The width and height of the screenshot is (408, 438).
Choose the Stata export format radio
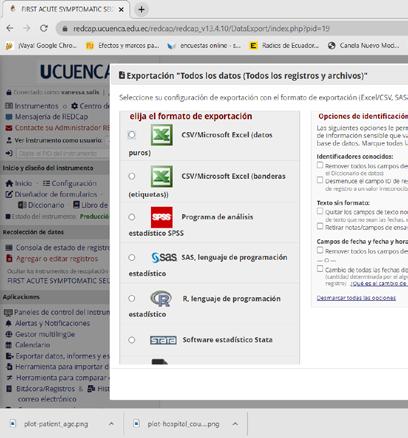tap(132, 340)
